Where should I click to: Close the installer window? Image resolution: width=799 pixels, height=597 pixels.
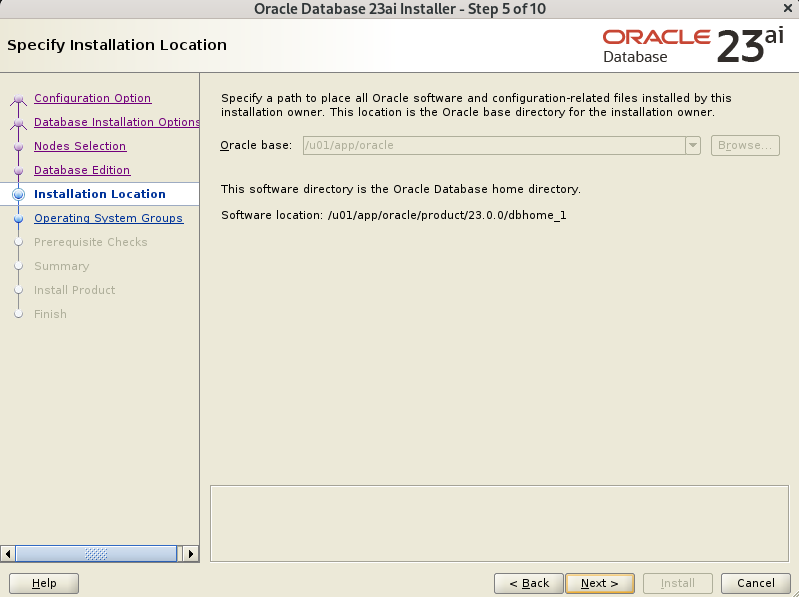(788, 8)
